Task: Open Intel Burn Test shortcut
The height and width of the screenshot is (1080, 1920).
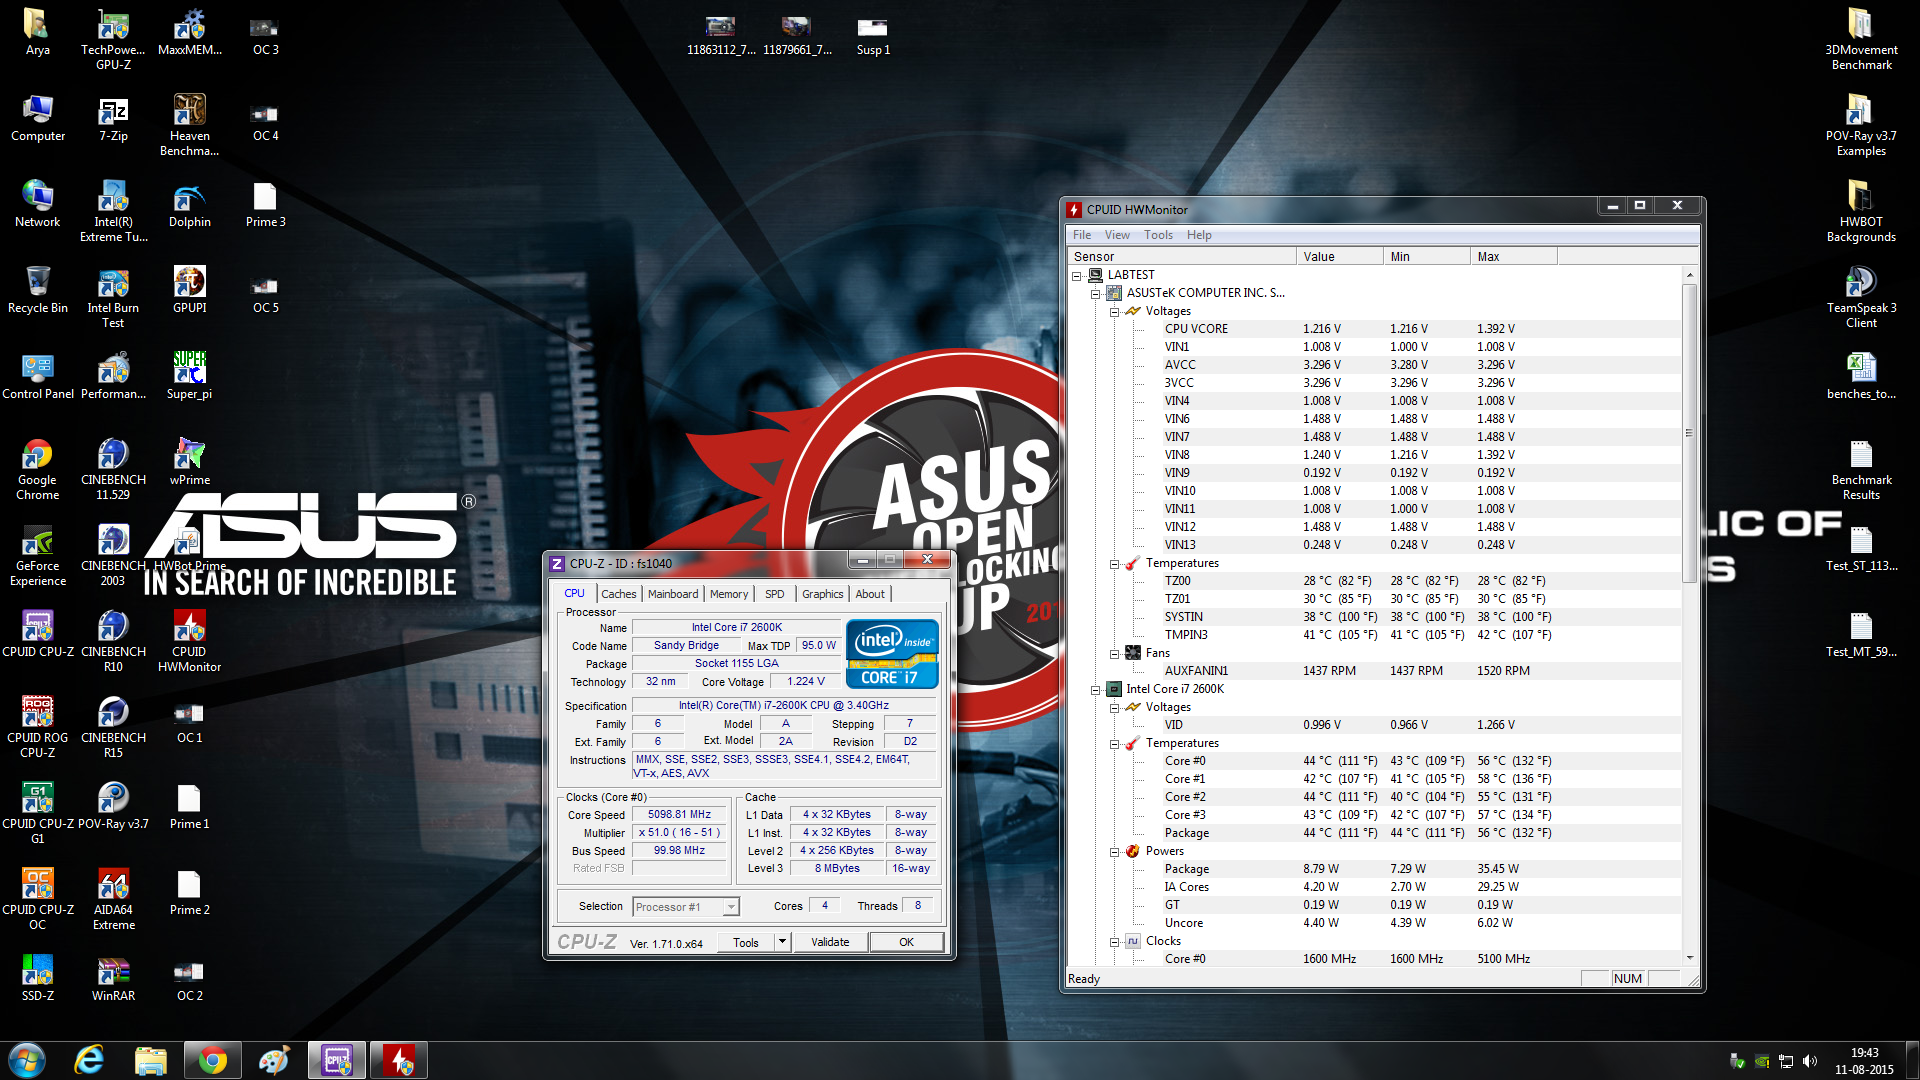Action: (113, 296)
